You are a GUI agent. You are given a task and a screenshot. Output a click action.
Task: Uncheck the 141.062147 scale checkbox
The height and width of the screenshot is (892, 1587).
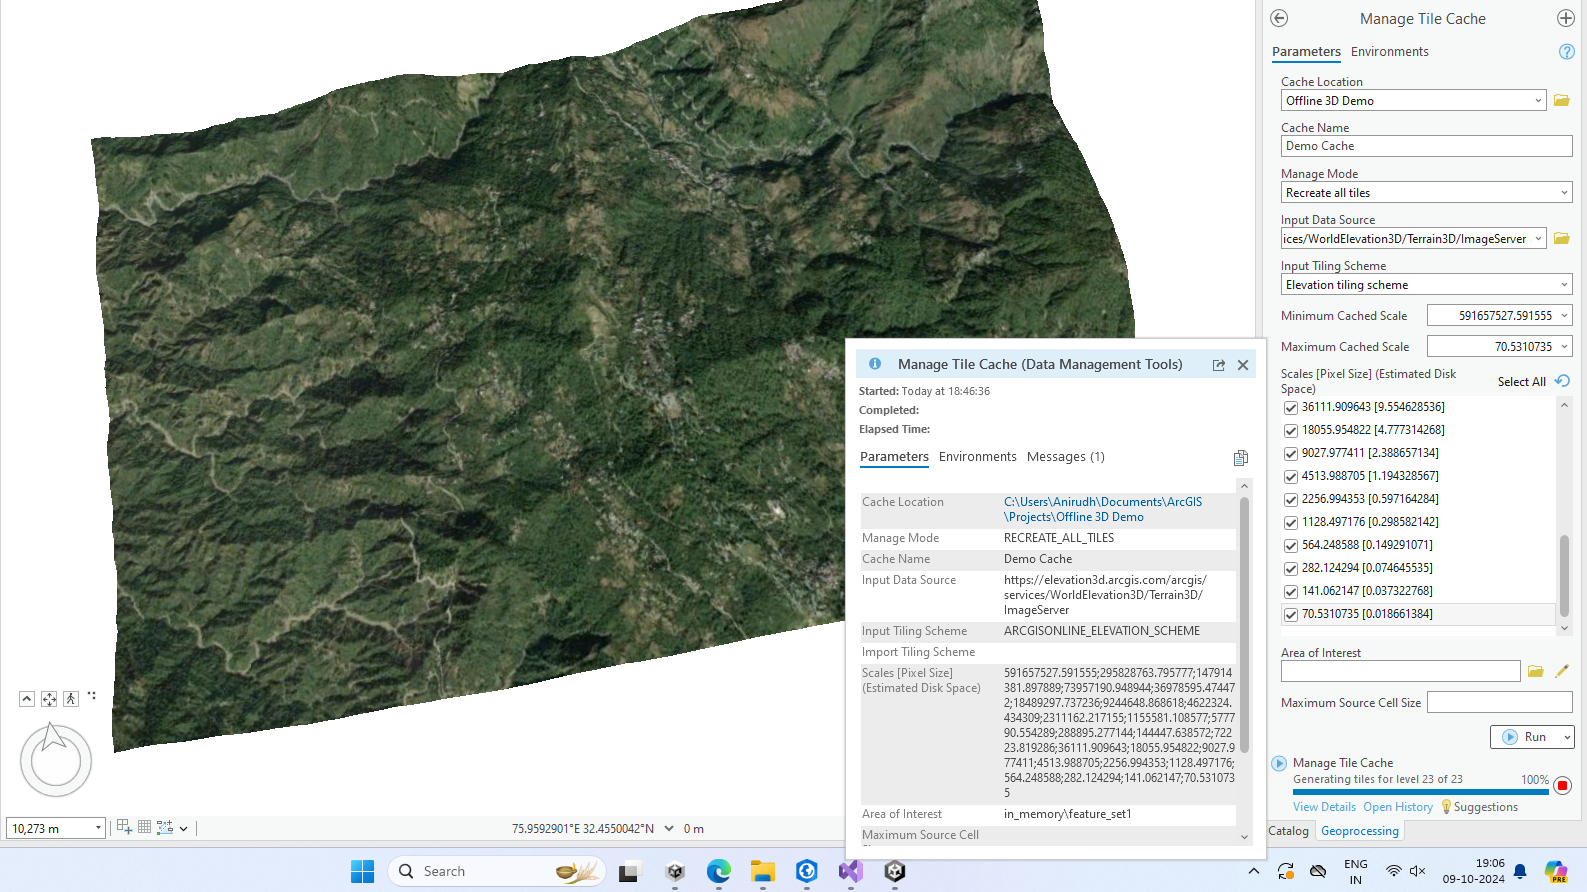1291,592
